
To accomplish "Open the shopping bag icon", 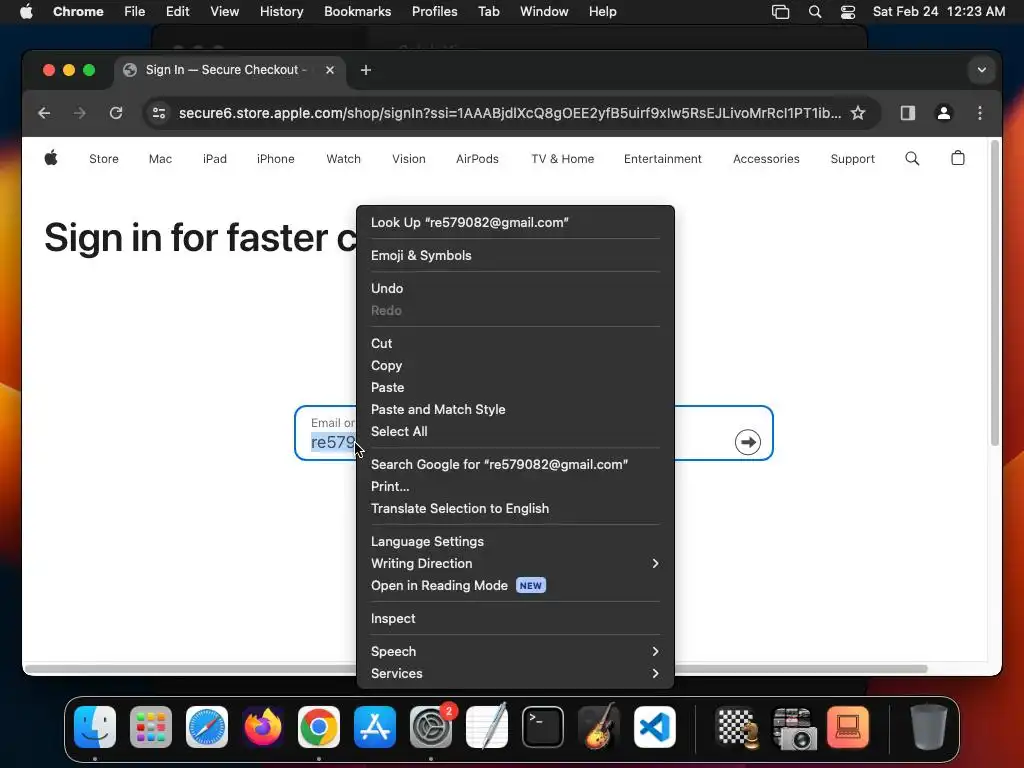I will pyautogui.click(x=957, y=158).
